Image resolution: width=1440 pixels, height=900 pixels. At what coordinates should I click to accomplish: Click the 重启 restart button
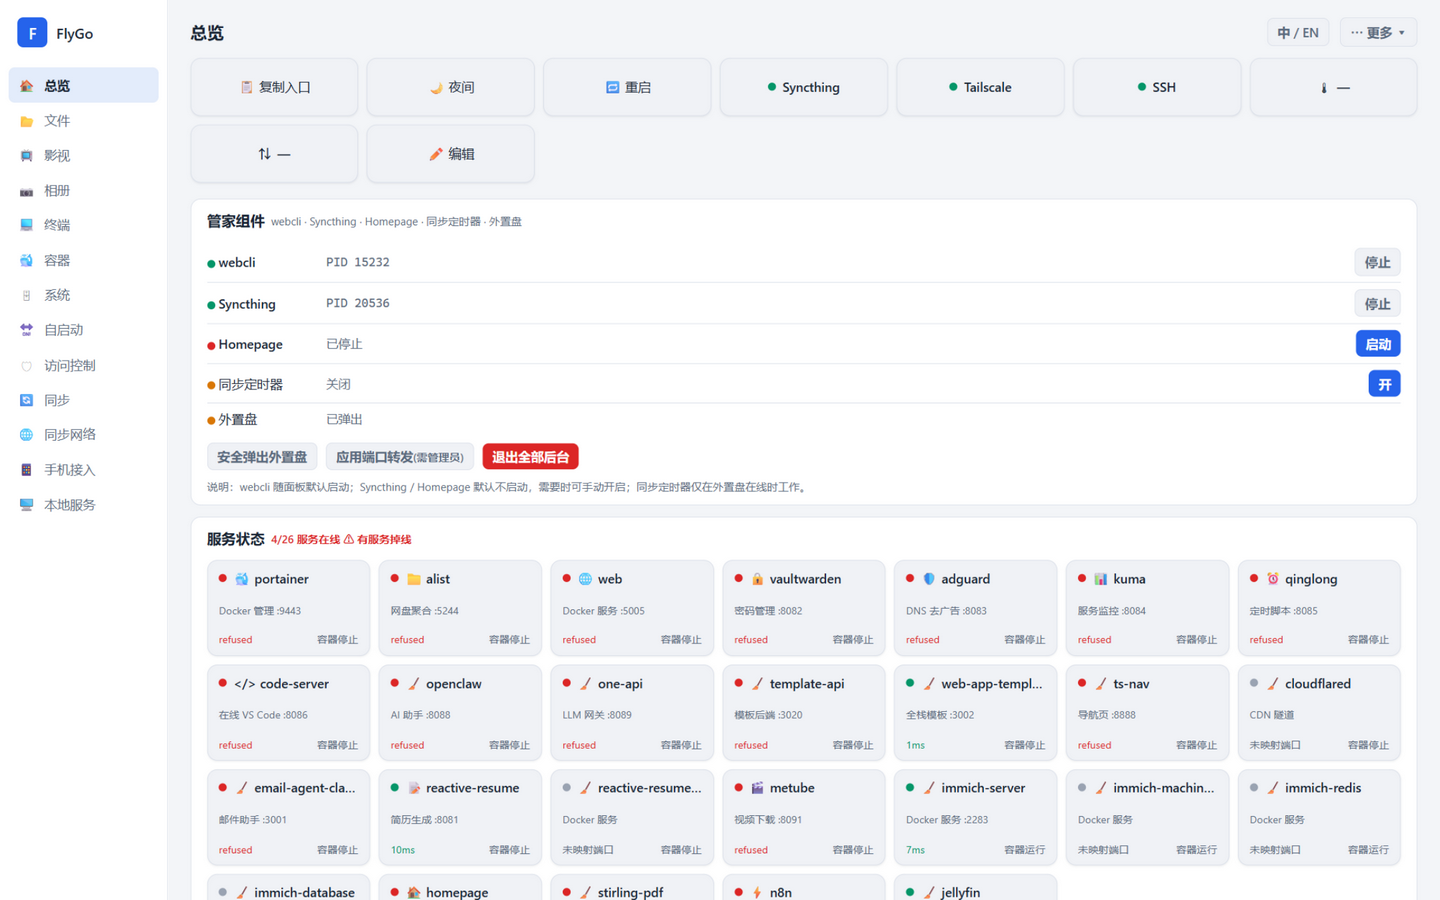[x=627, y=87]
